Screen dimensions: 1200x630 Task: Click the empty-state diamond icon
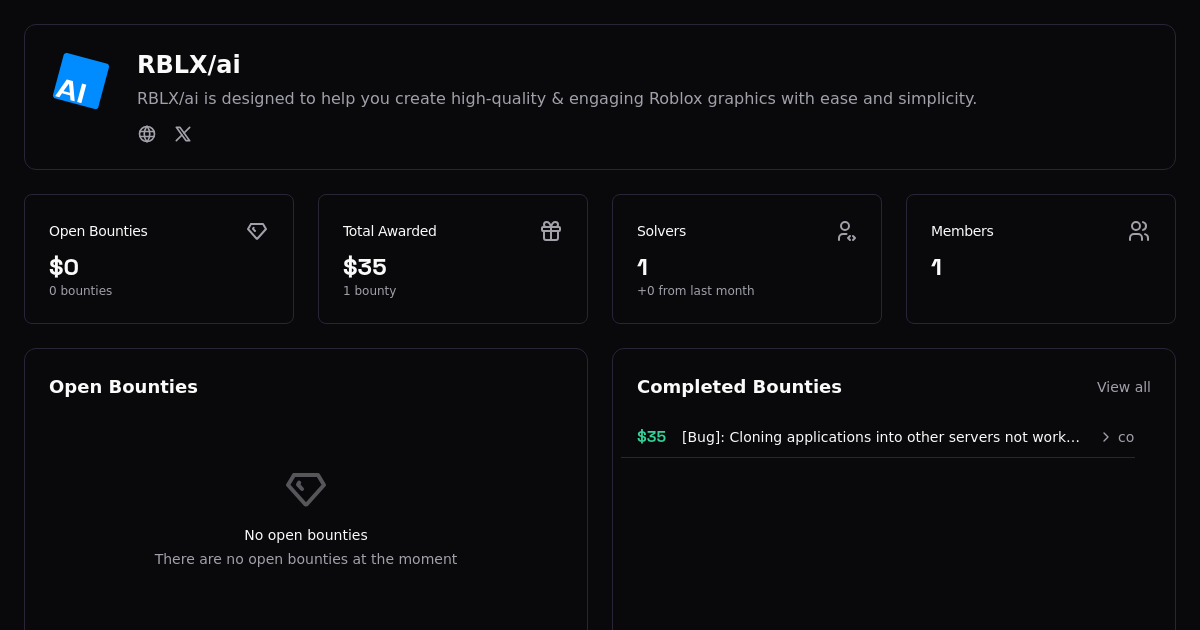[x=306, y=489]
